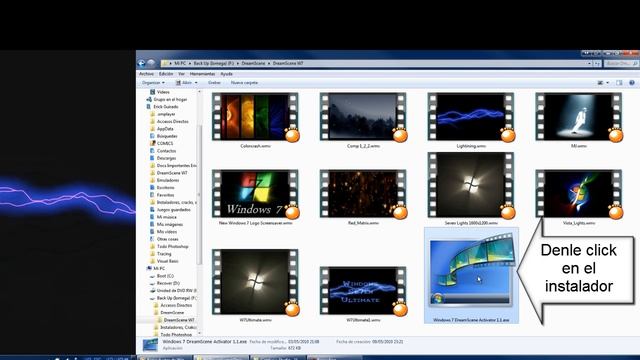Click the Explorer forward arrow

[151, 63]
